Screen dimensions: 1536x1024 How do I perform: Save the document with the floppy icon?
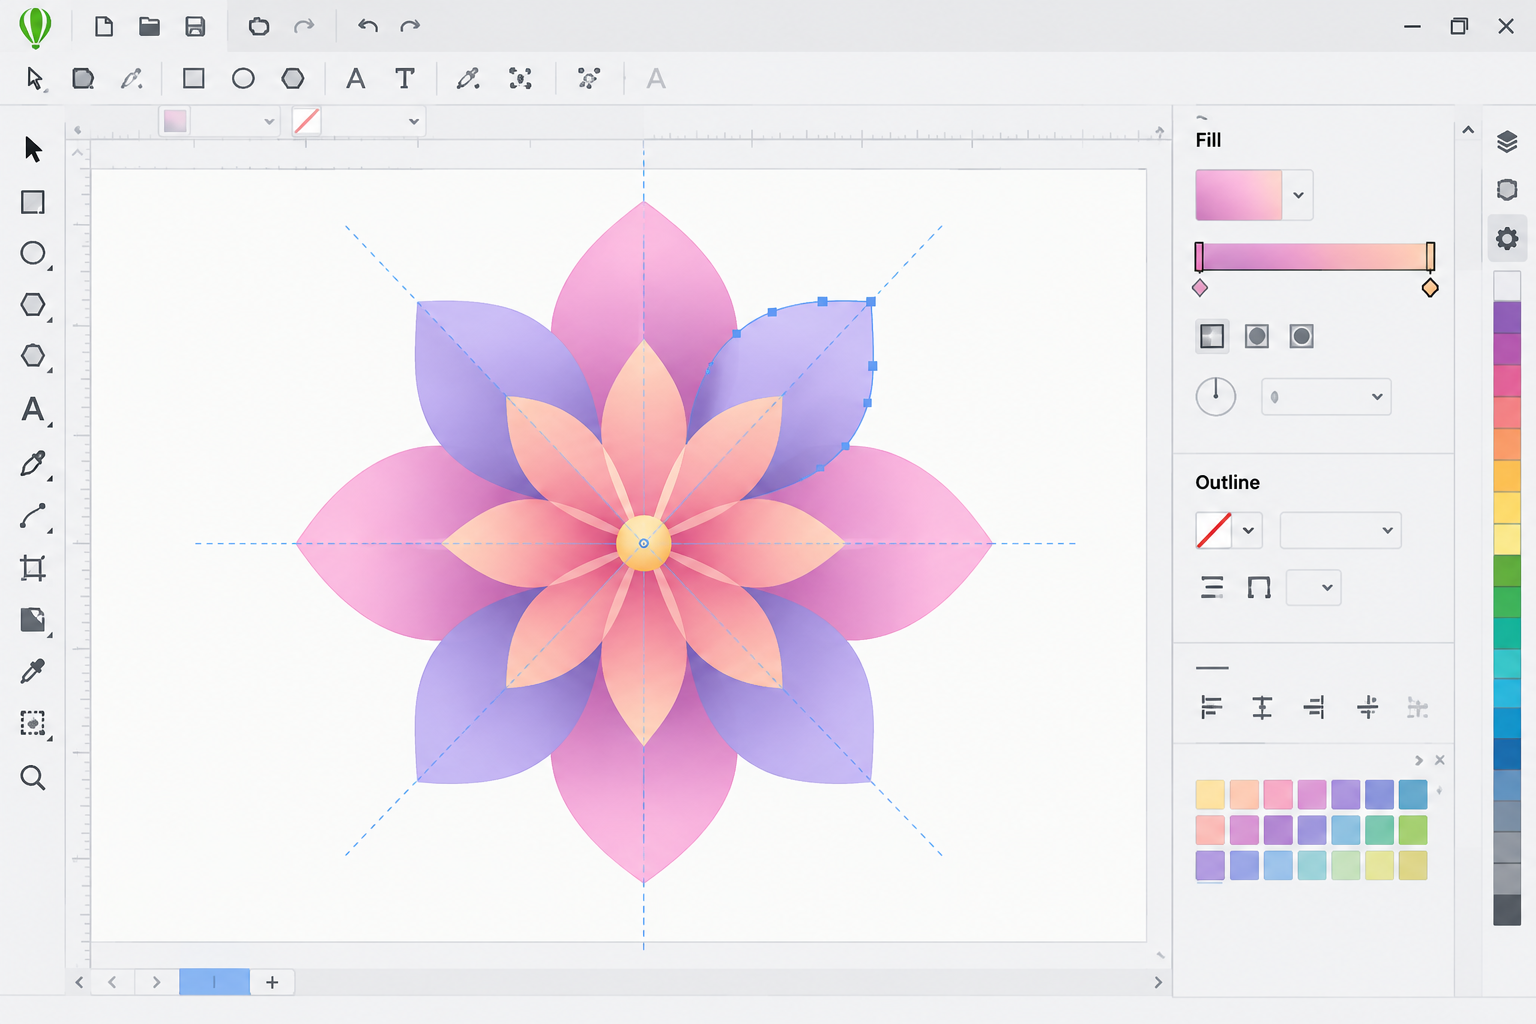[x=195, y=26]
